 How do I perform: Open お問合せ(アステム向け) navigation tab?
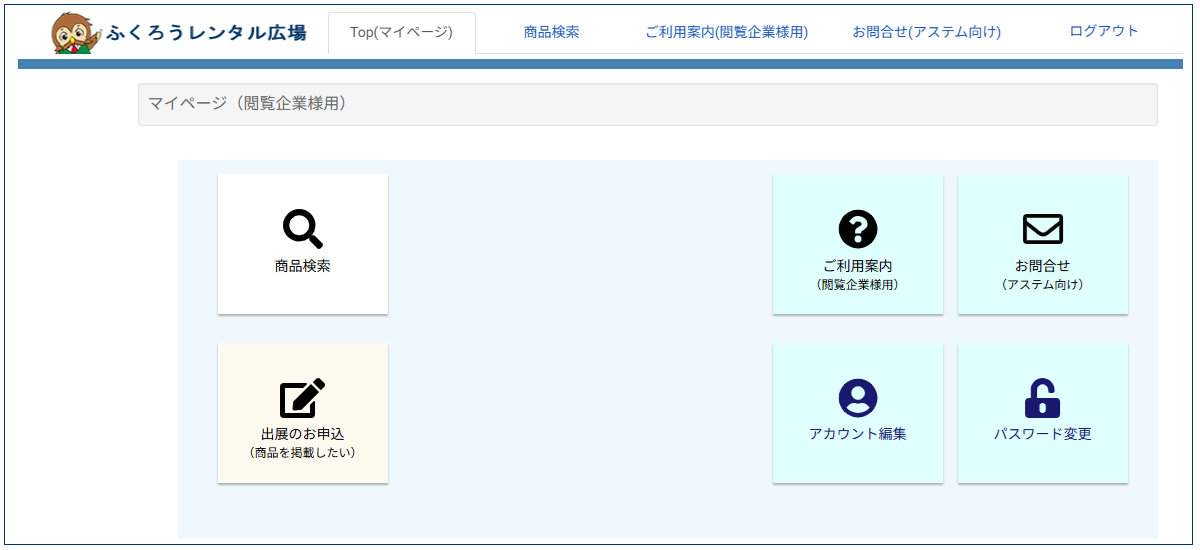point(926,32)
